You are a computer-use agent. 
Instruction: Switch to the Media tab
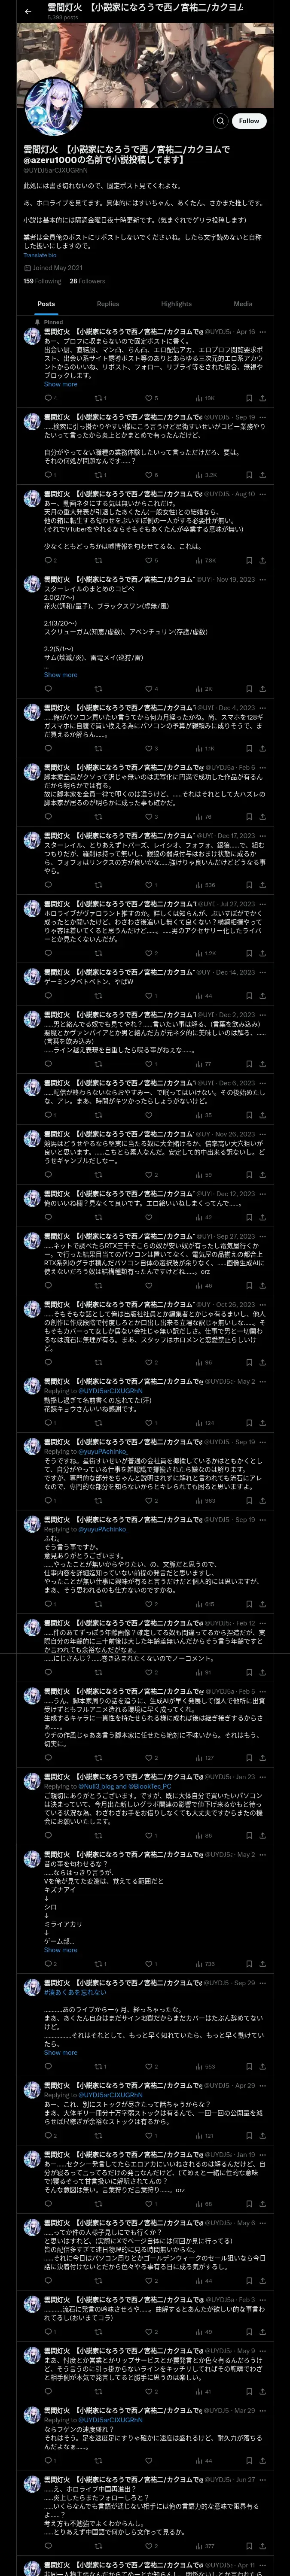[243, 304]
